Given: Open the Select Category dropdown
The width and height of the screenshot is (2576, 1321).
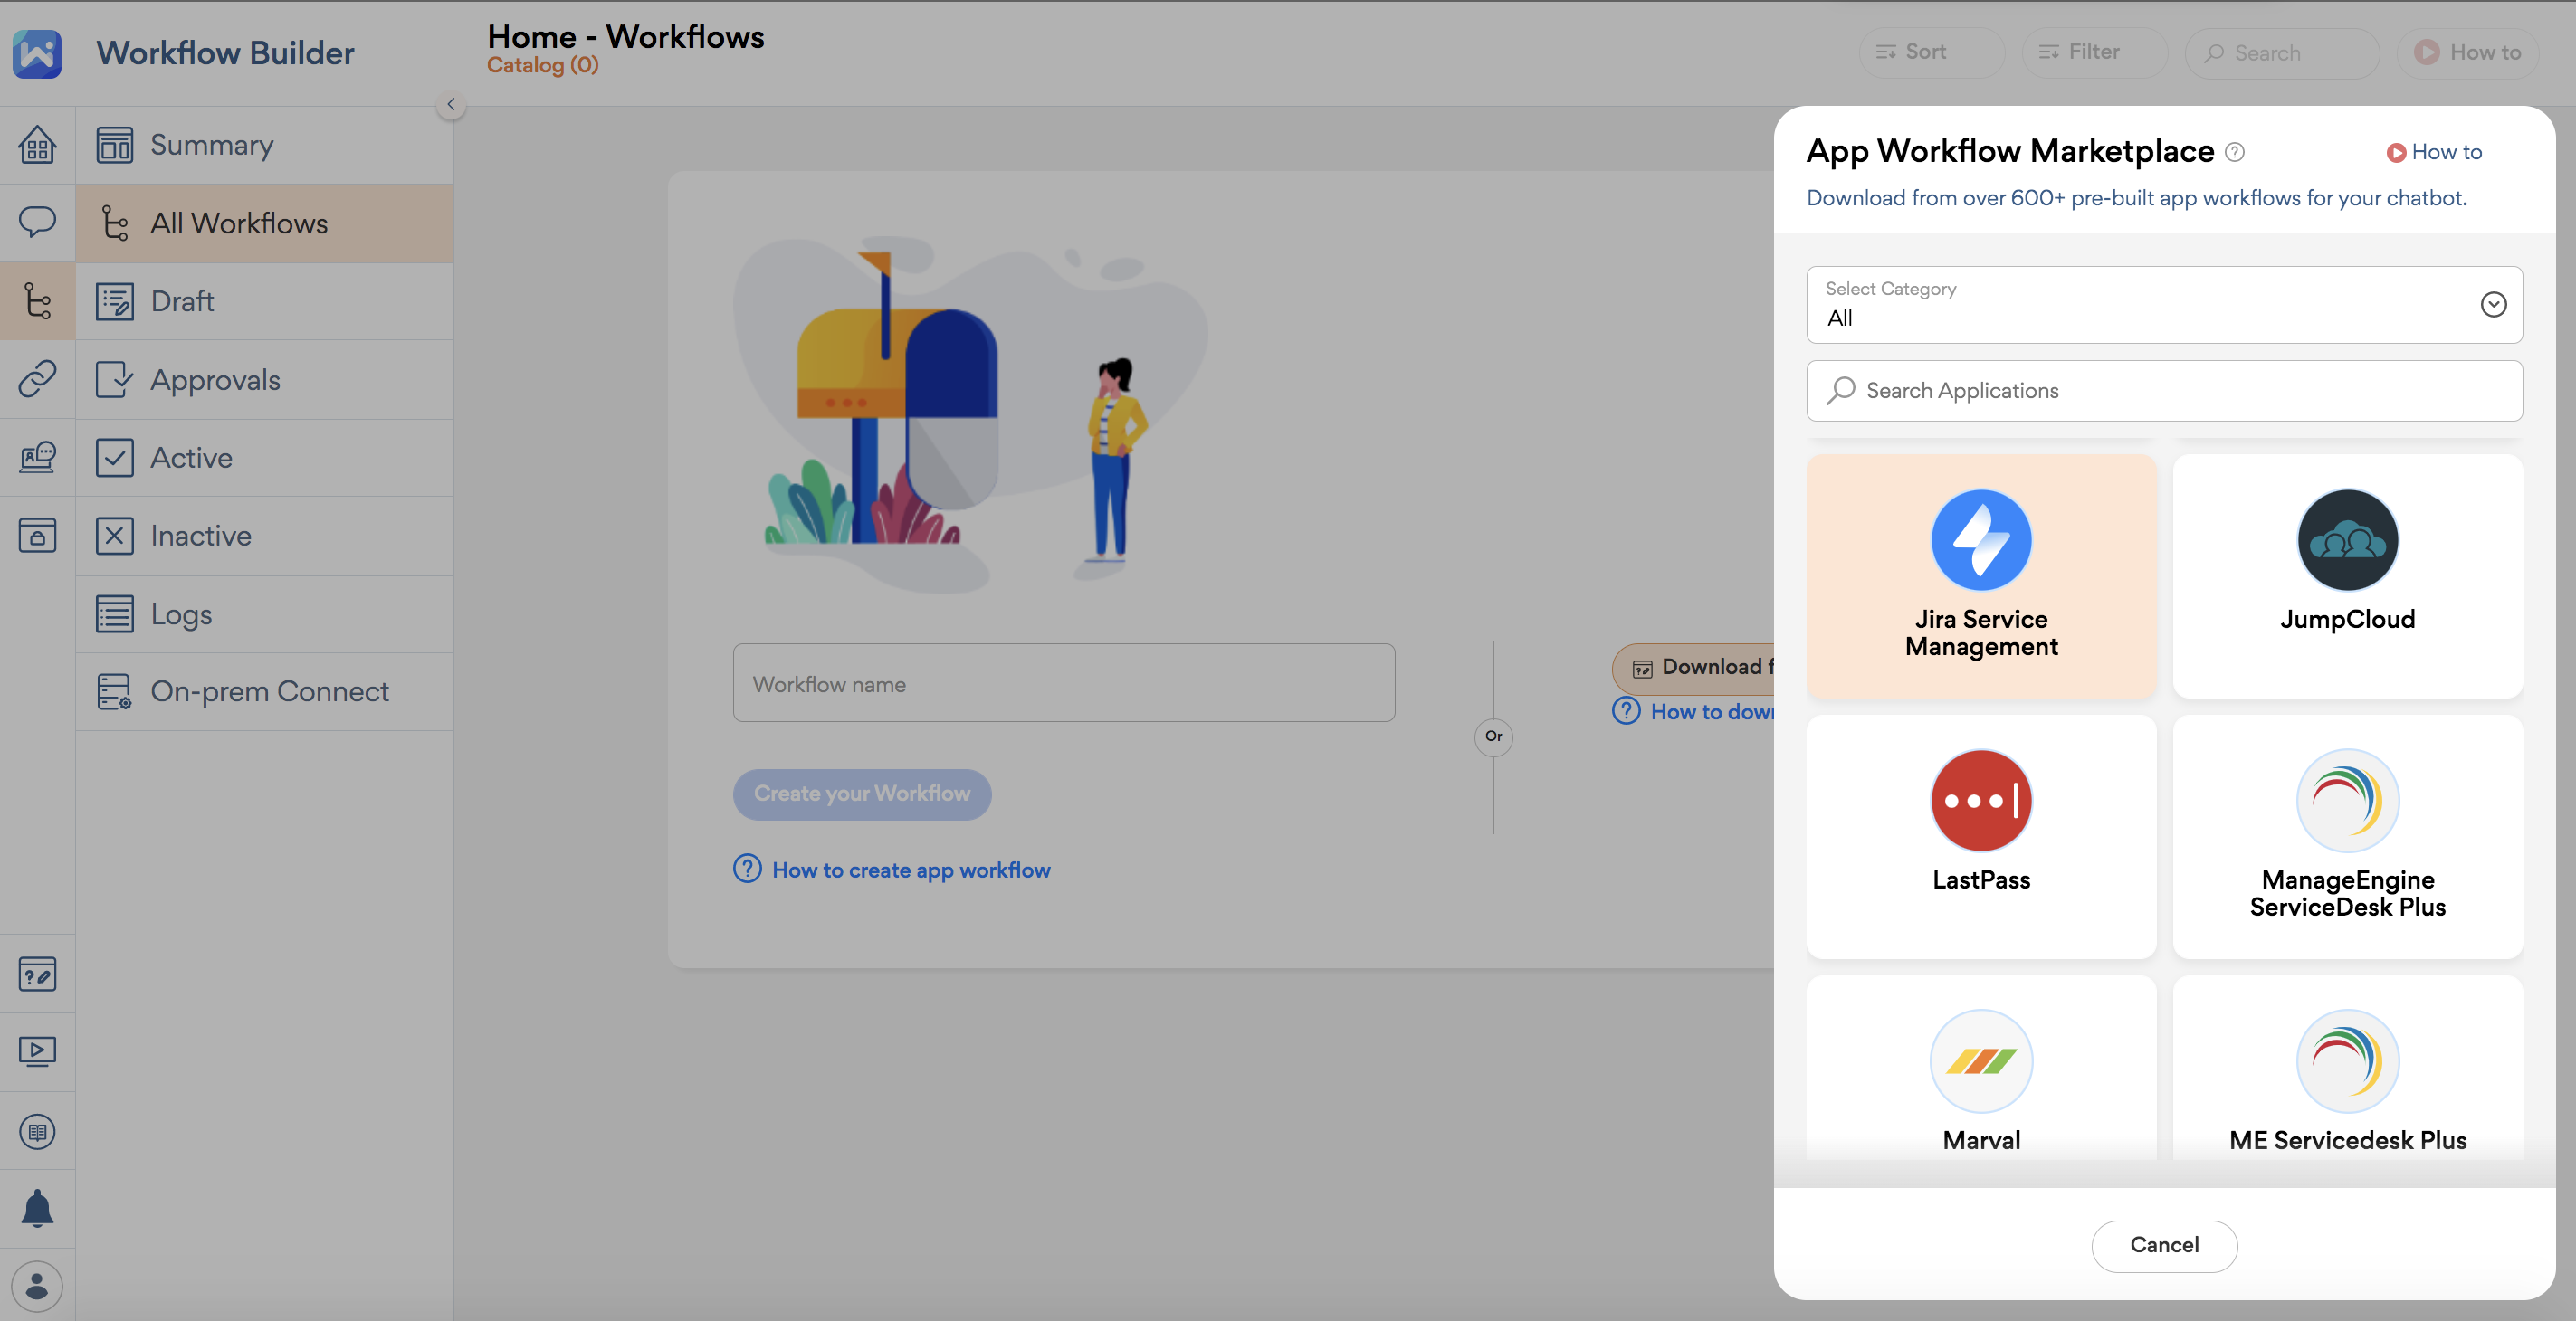Looking at the screenshot, I should (2163, 304).
